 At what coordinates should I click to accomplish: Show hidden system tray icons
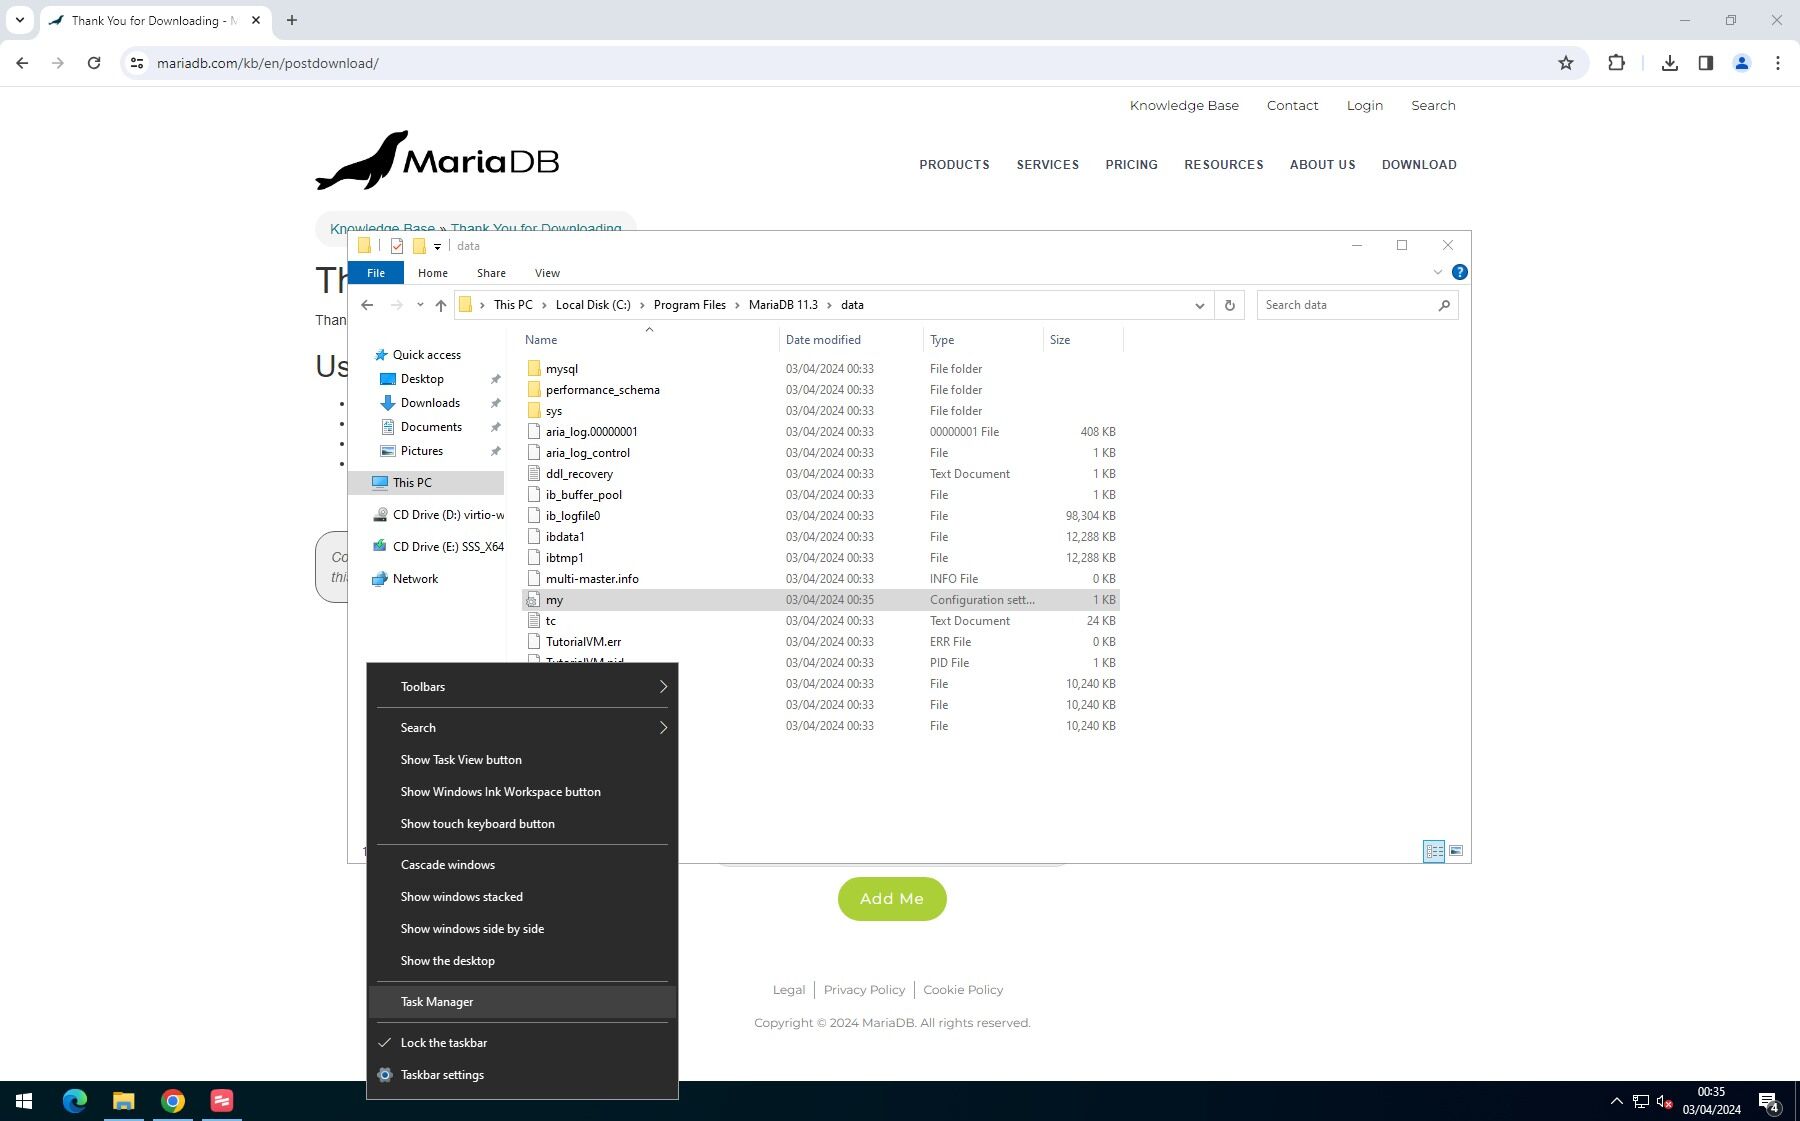[1616, 1101]
